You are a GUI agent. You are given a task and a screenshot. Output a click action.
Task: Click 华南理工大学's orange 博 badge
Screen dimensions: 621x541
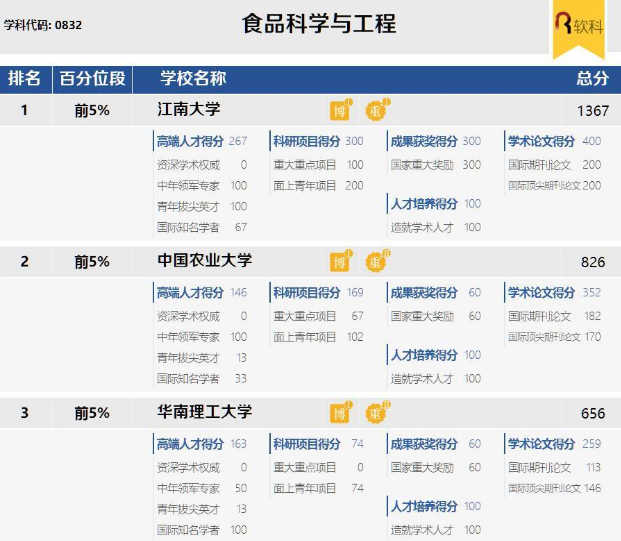click(x=340, y=413)
